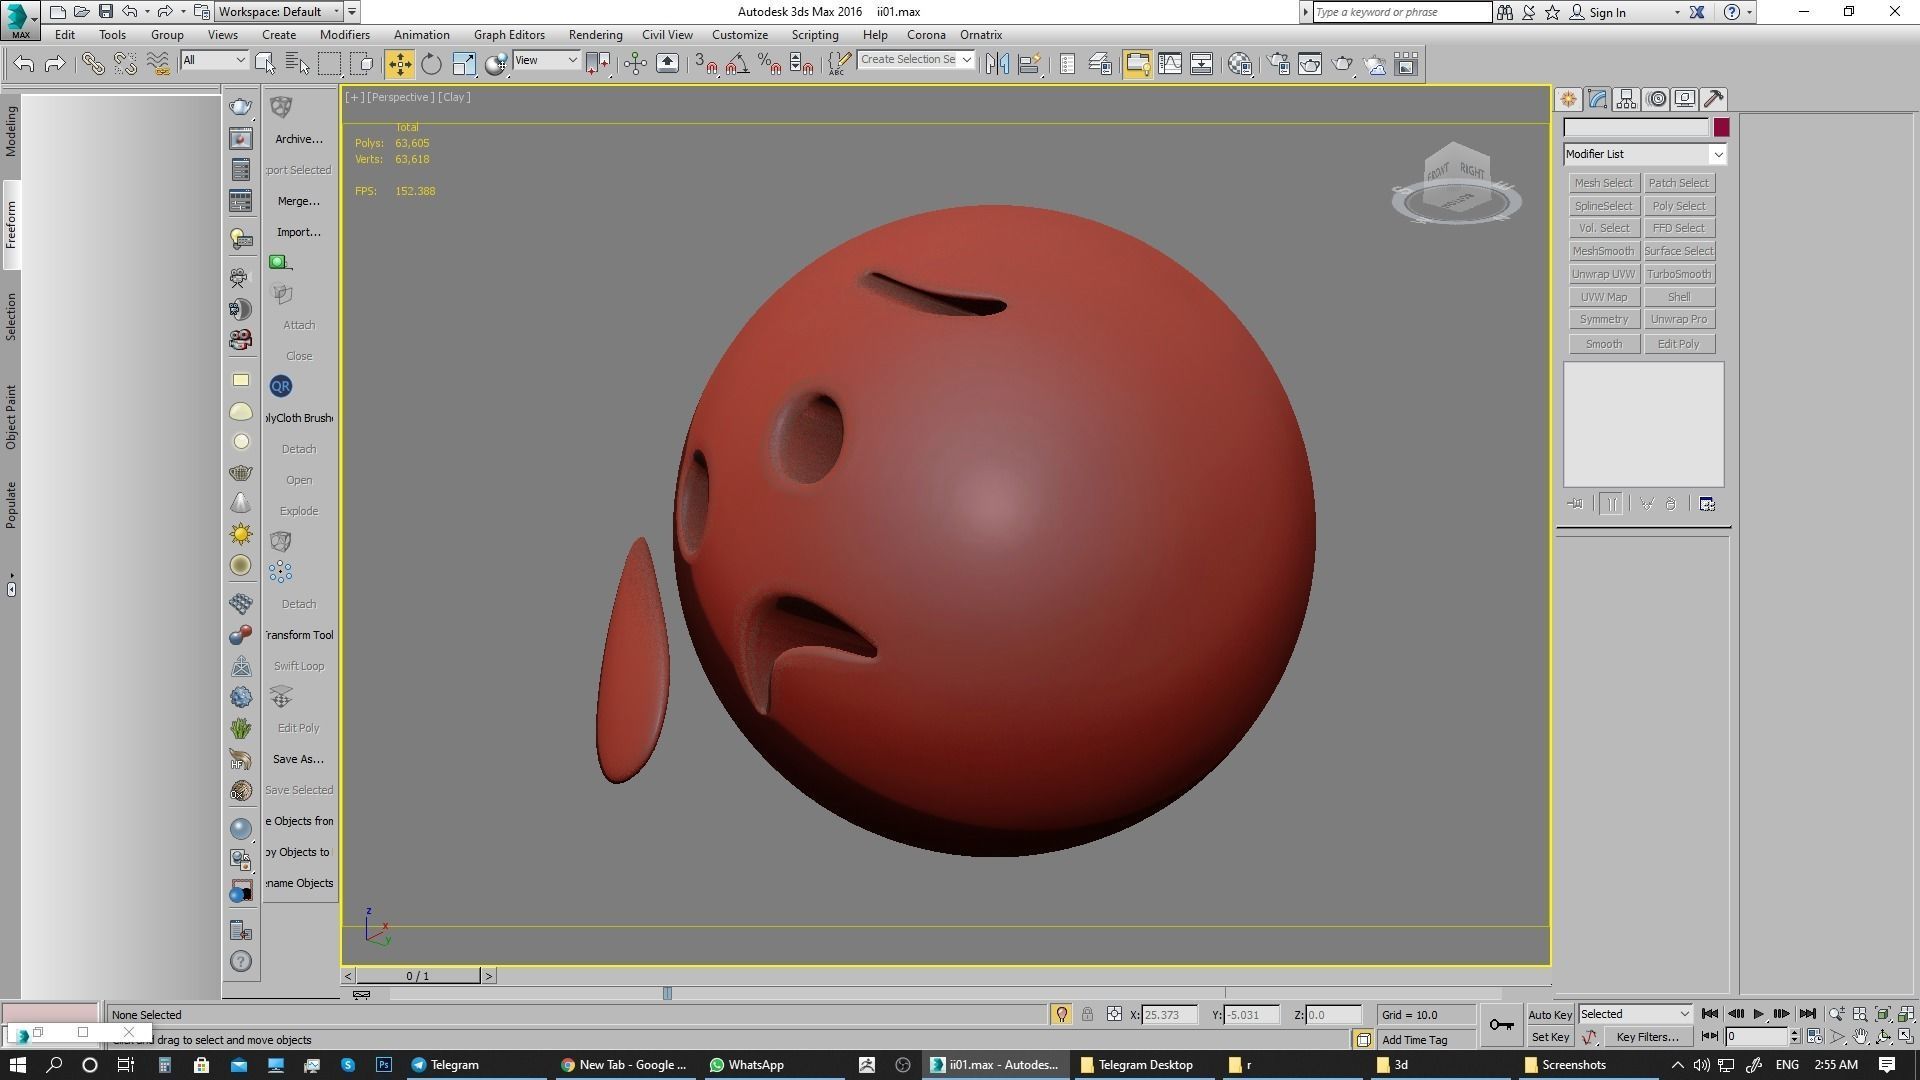Click the Configure Modifier Sets icon
This screenshot has width=1920, height=1080.
click(1707, 504)
